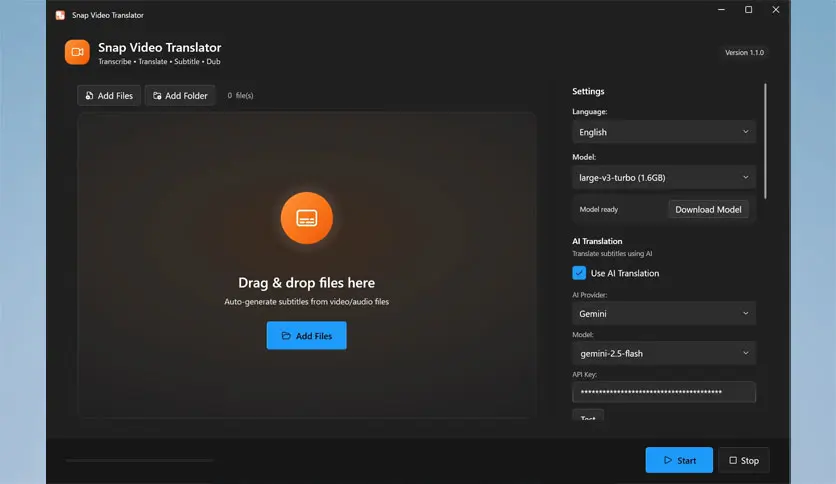Click 'Drag & drop files here' text
Image resolution: width=836 pixels, height=484 pixels.
click(307, 283)
